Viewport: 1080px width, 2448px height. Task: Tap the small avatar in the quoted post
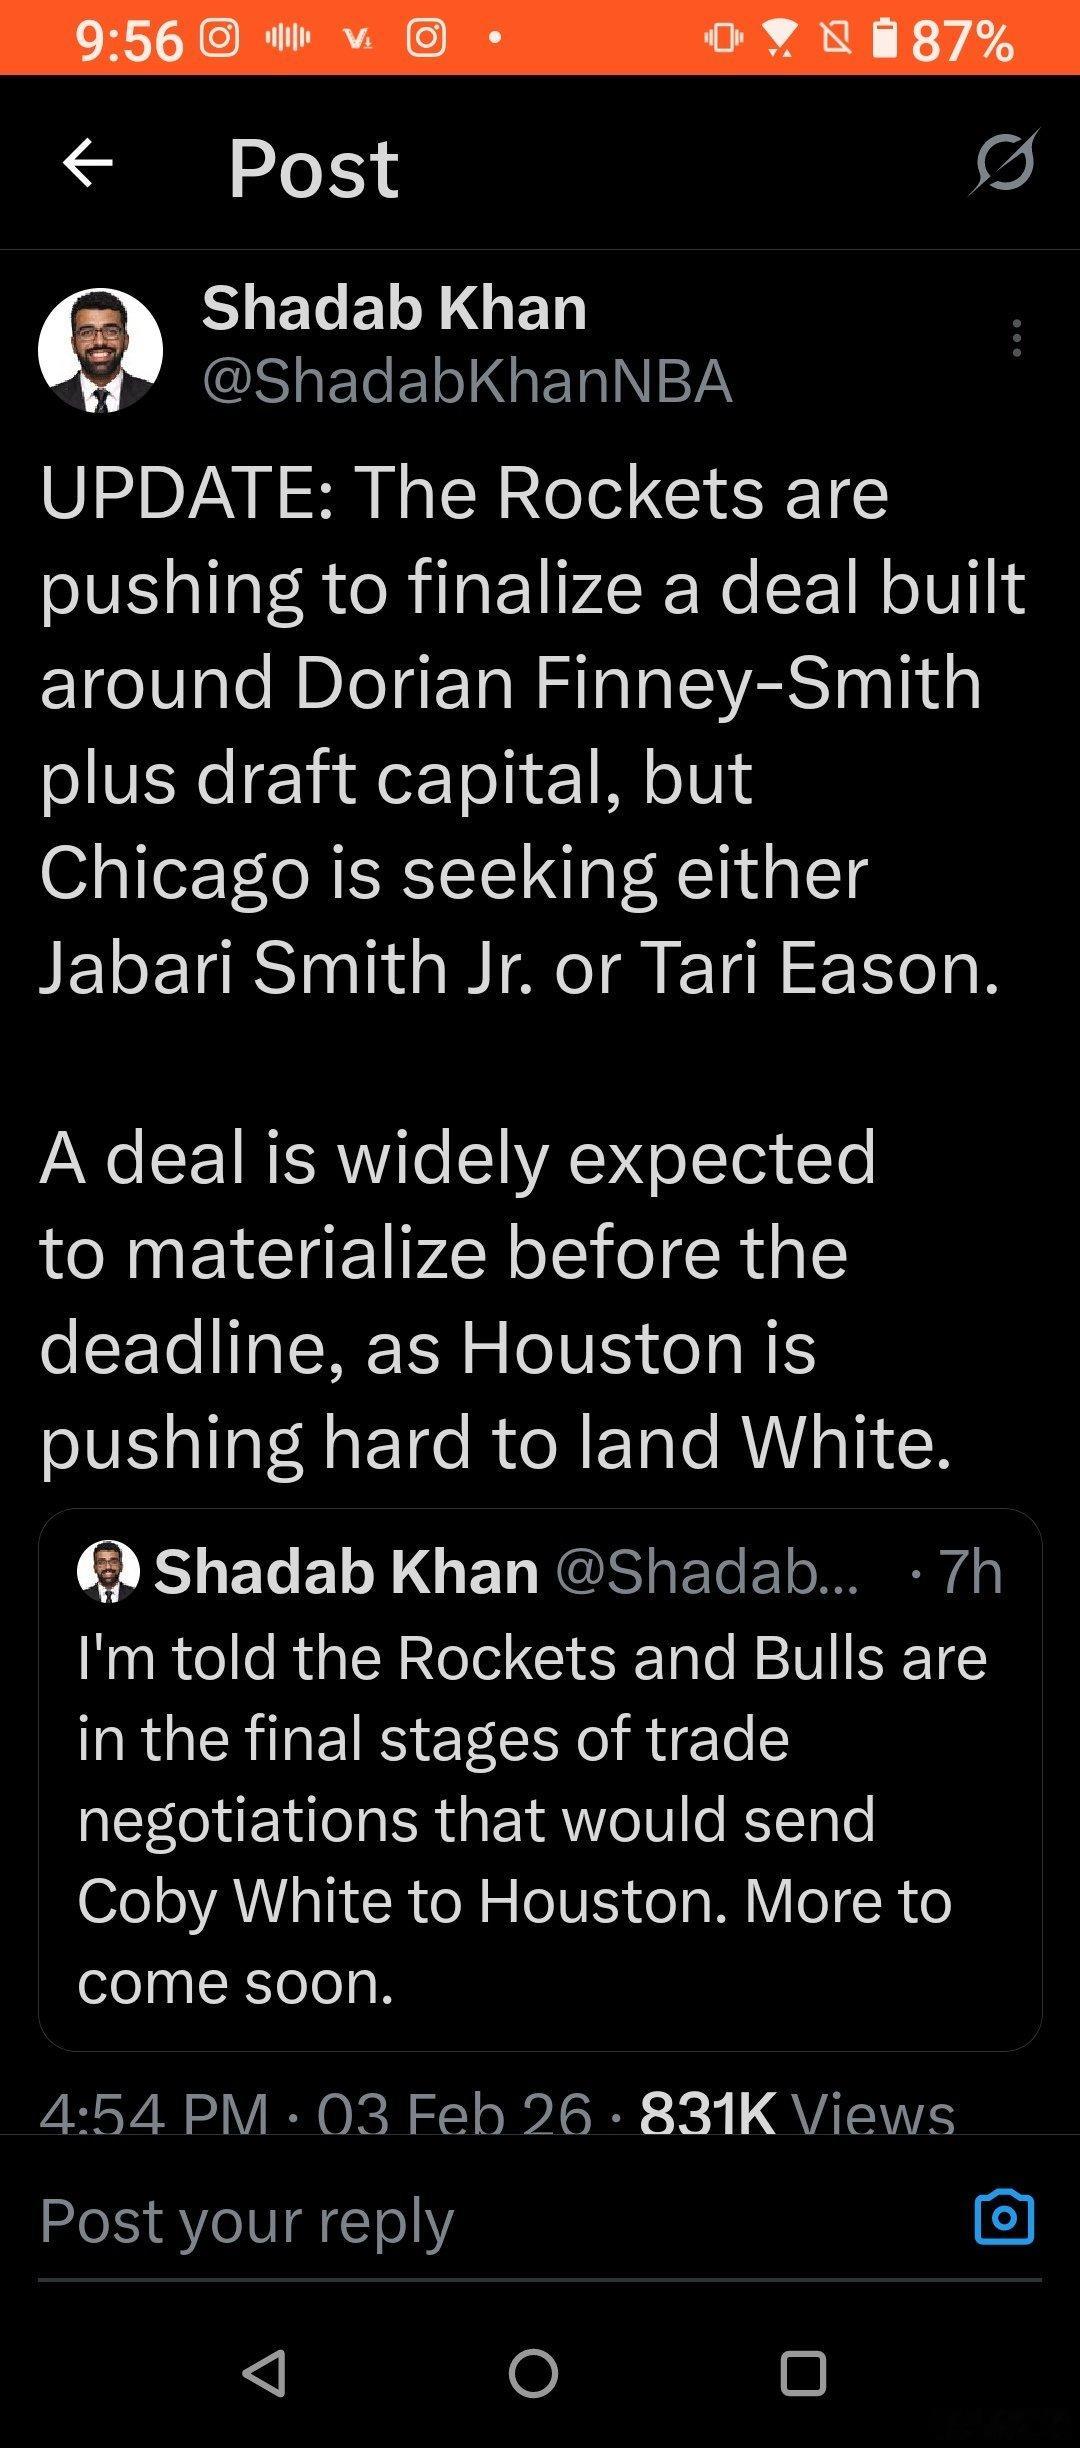click(x=108, y=1571)
